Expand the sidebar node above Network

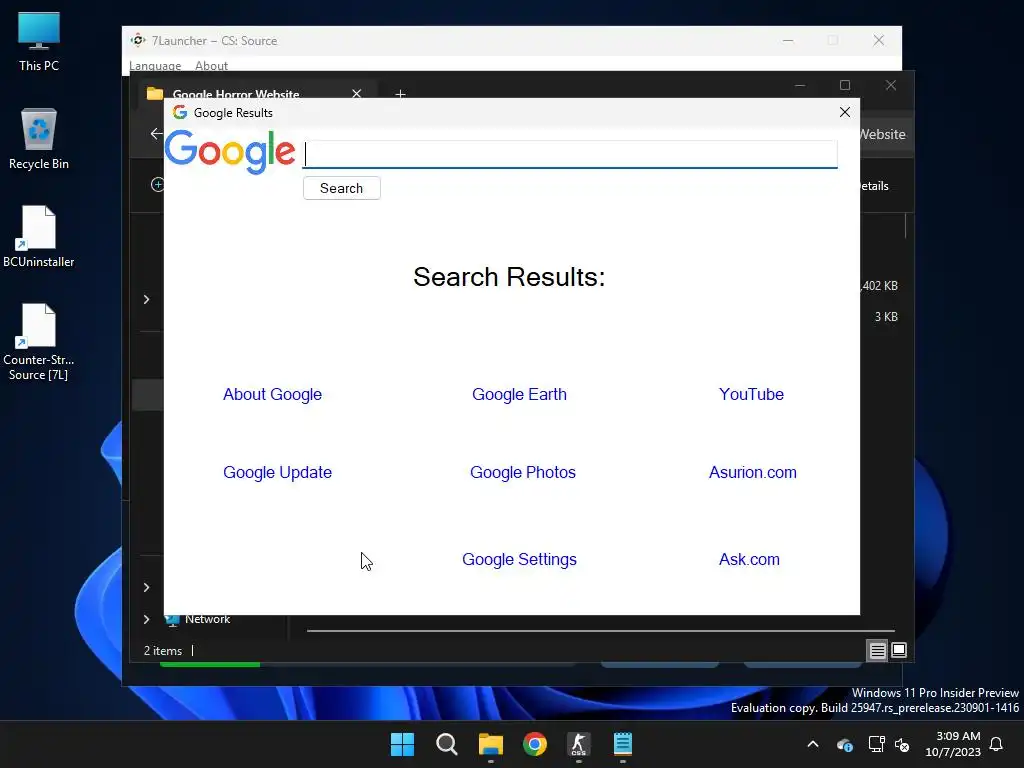[x=146, y=587]
